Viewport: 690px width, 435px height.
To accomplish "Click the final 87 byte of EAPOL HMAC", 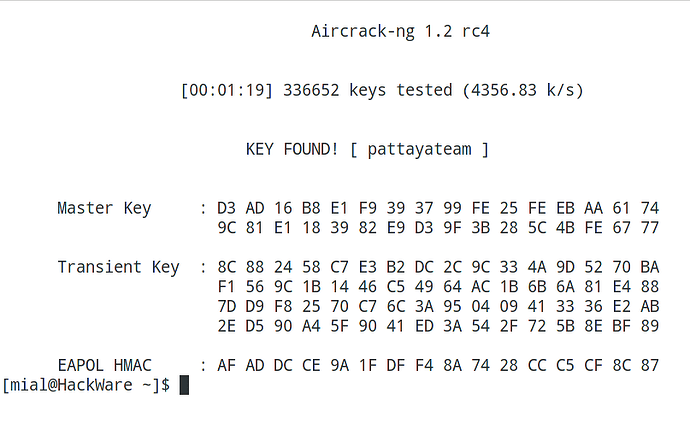I will coord(650,365).
